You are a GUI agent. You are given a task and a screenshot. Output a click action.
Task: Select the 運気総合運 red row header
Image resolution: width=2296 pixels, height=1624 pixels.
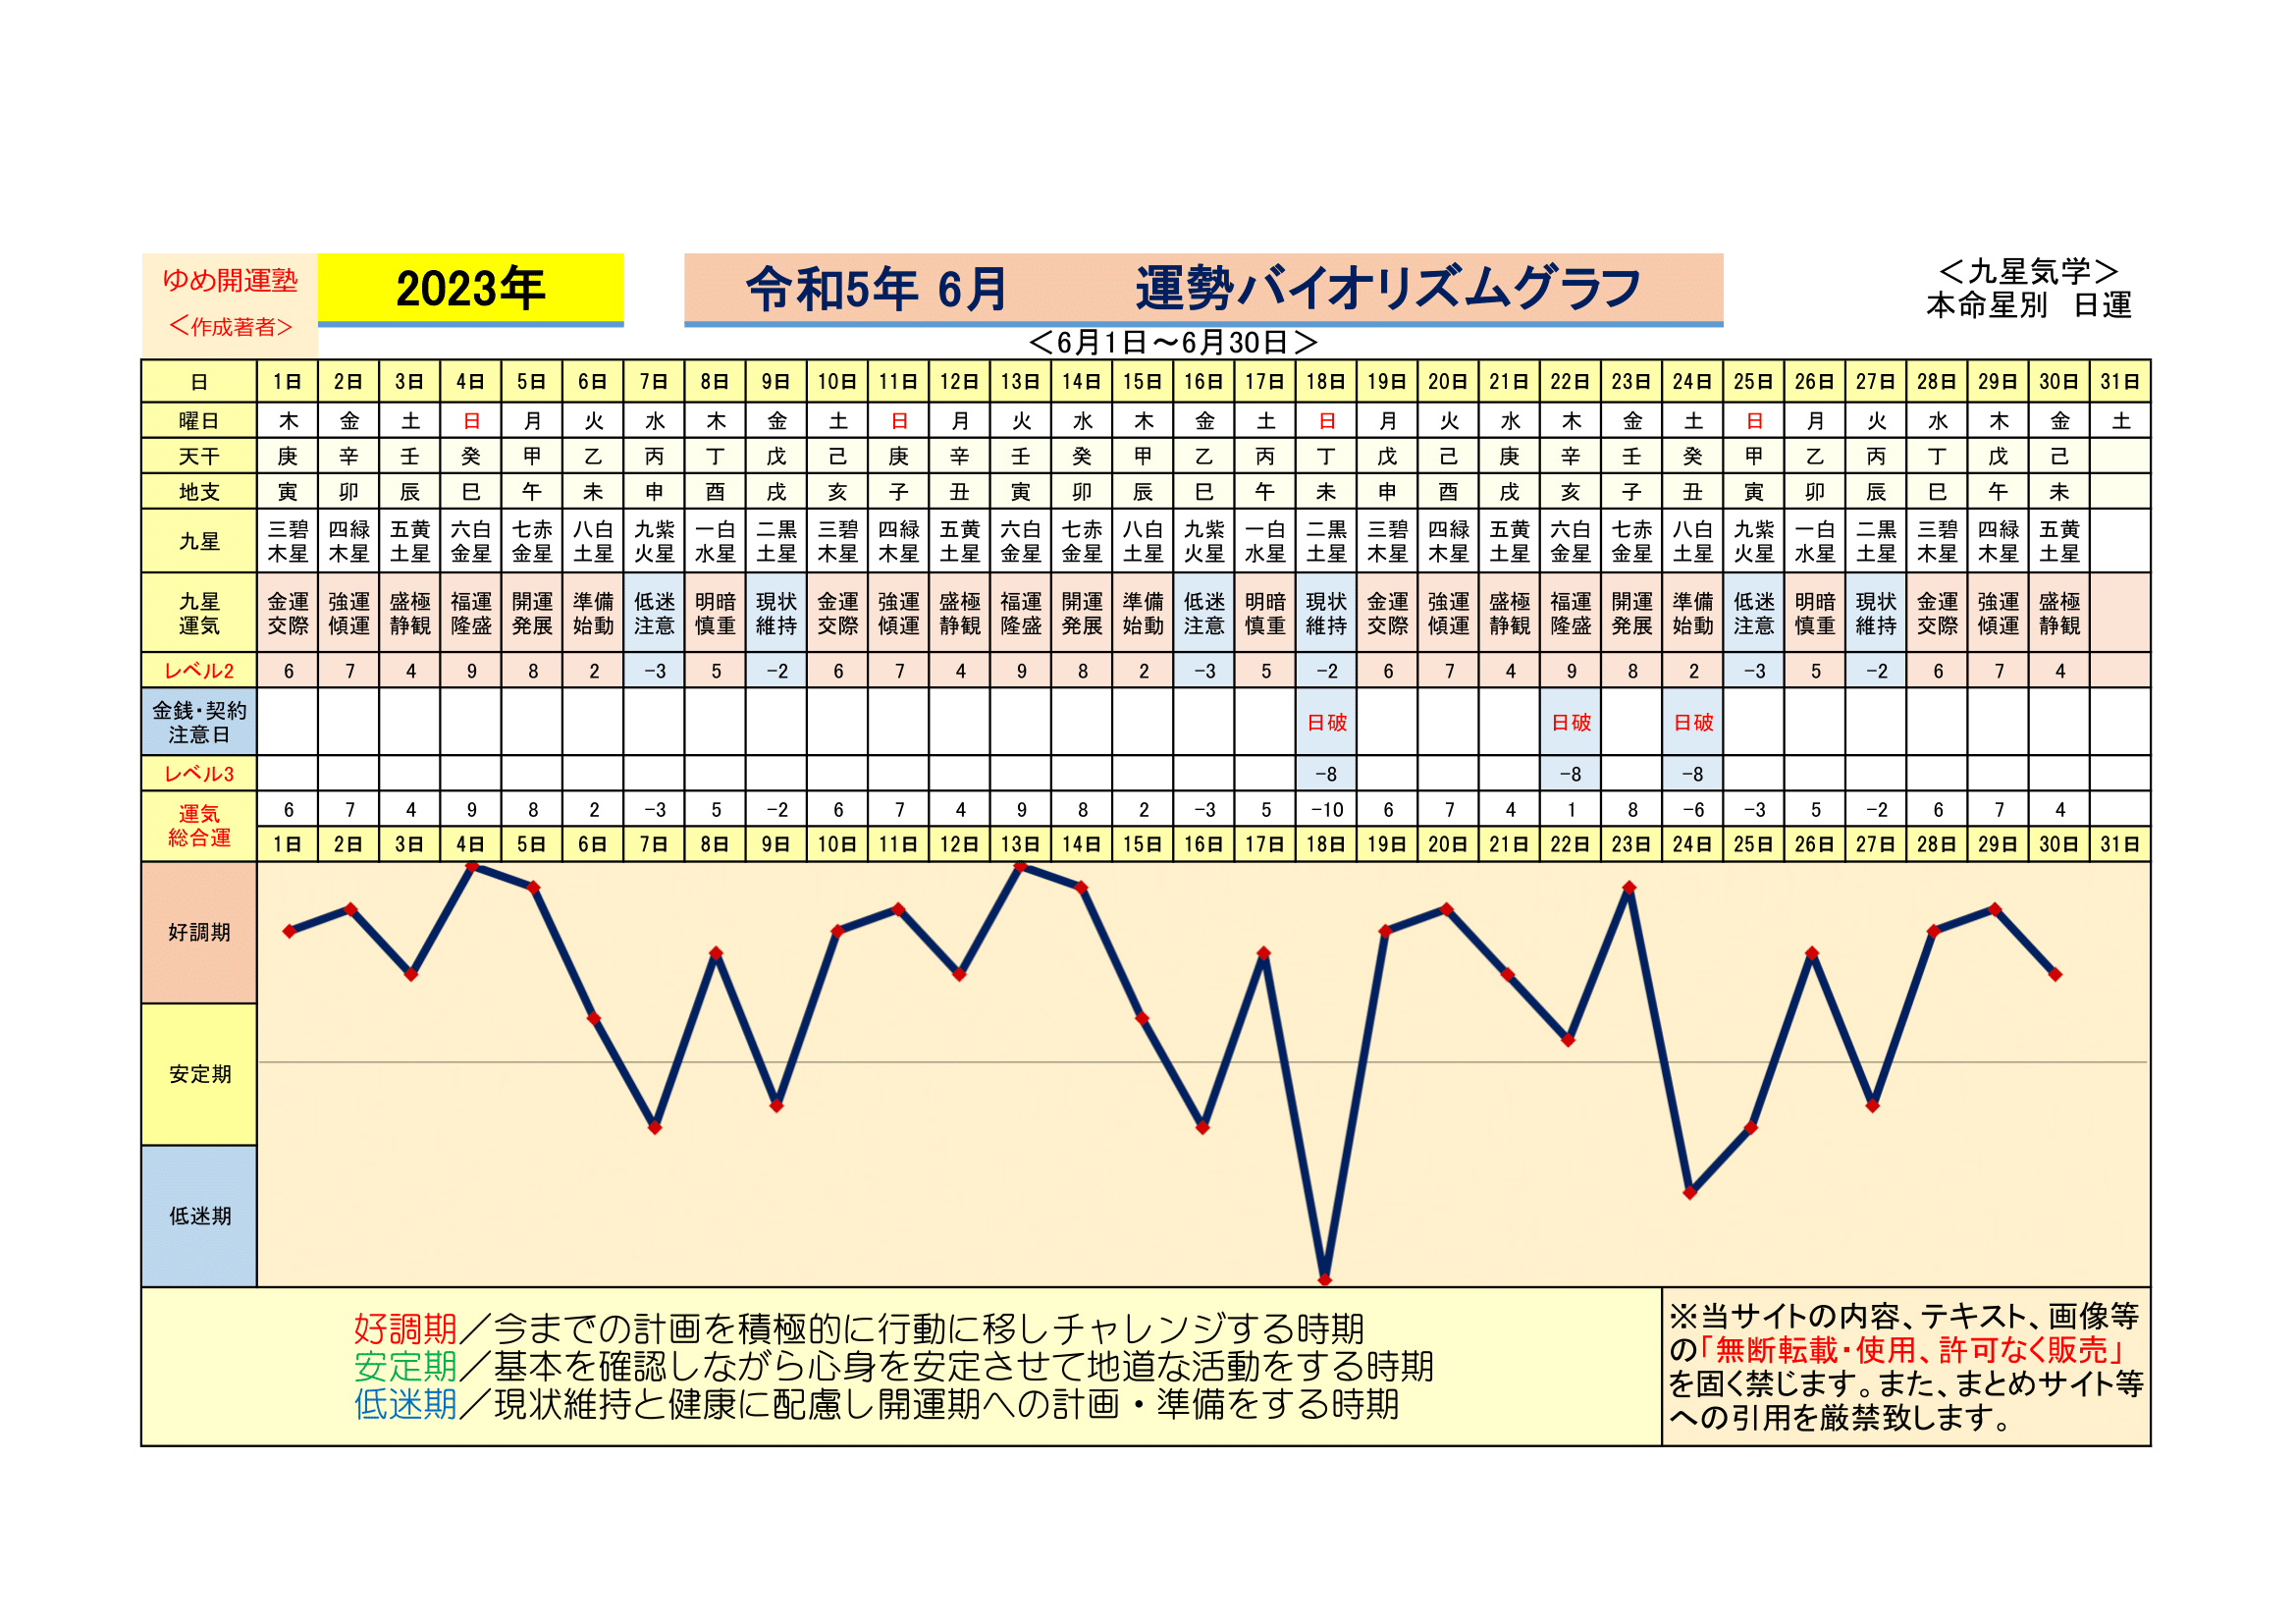coord(199,826)
